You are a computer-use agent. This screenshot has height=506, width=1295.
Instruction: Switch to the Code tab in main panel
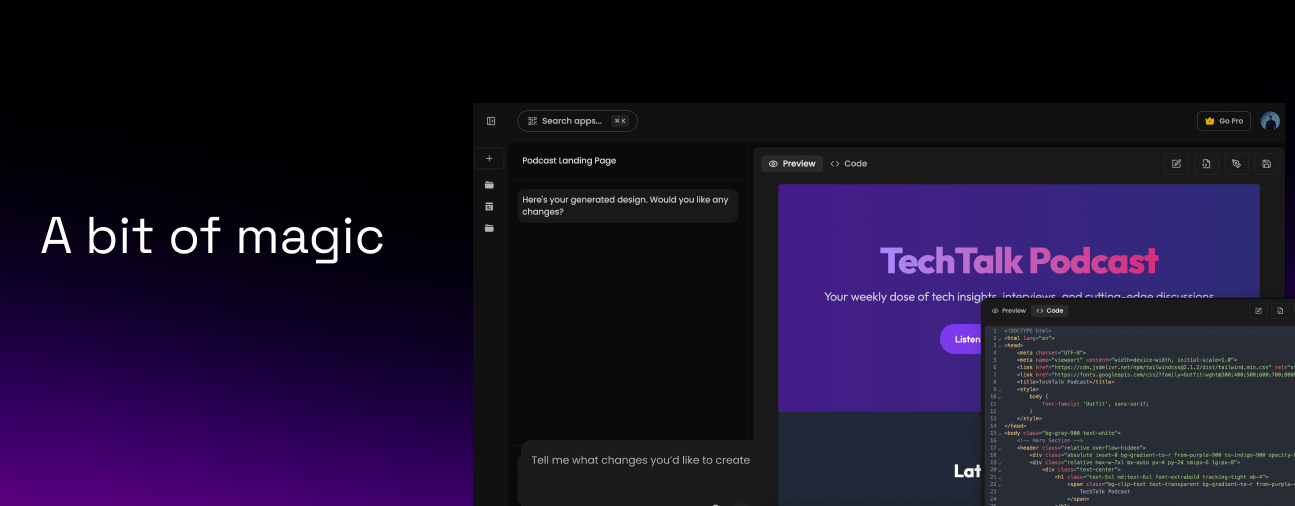coord(848,164)
